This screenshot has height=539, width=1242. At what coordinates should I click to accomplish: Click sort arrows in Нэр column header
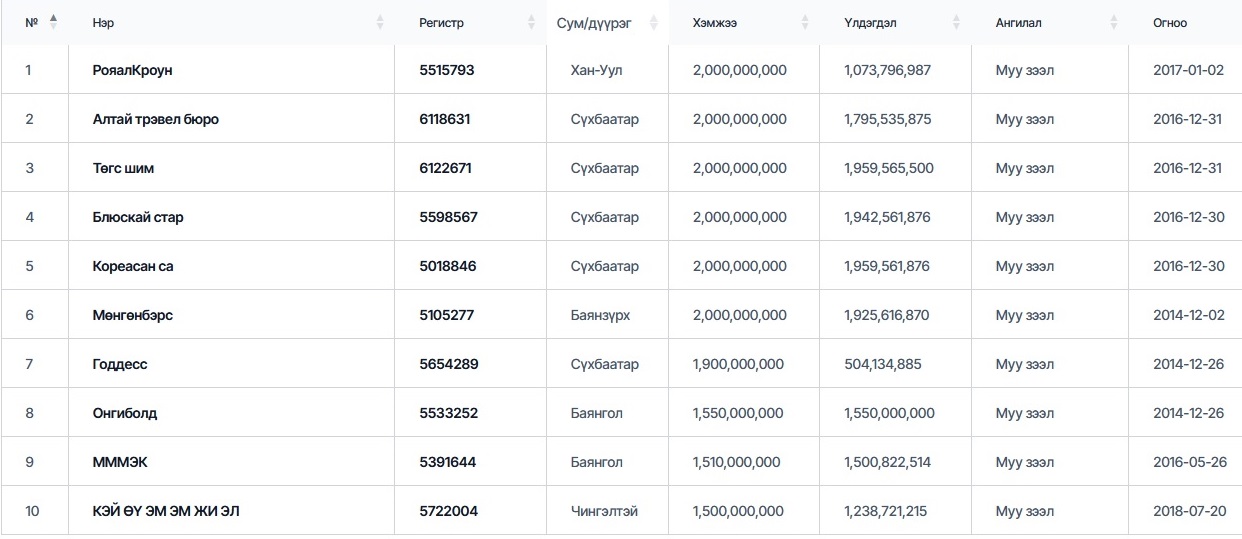click(380, 22)
